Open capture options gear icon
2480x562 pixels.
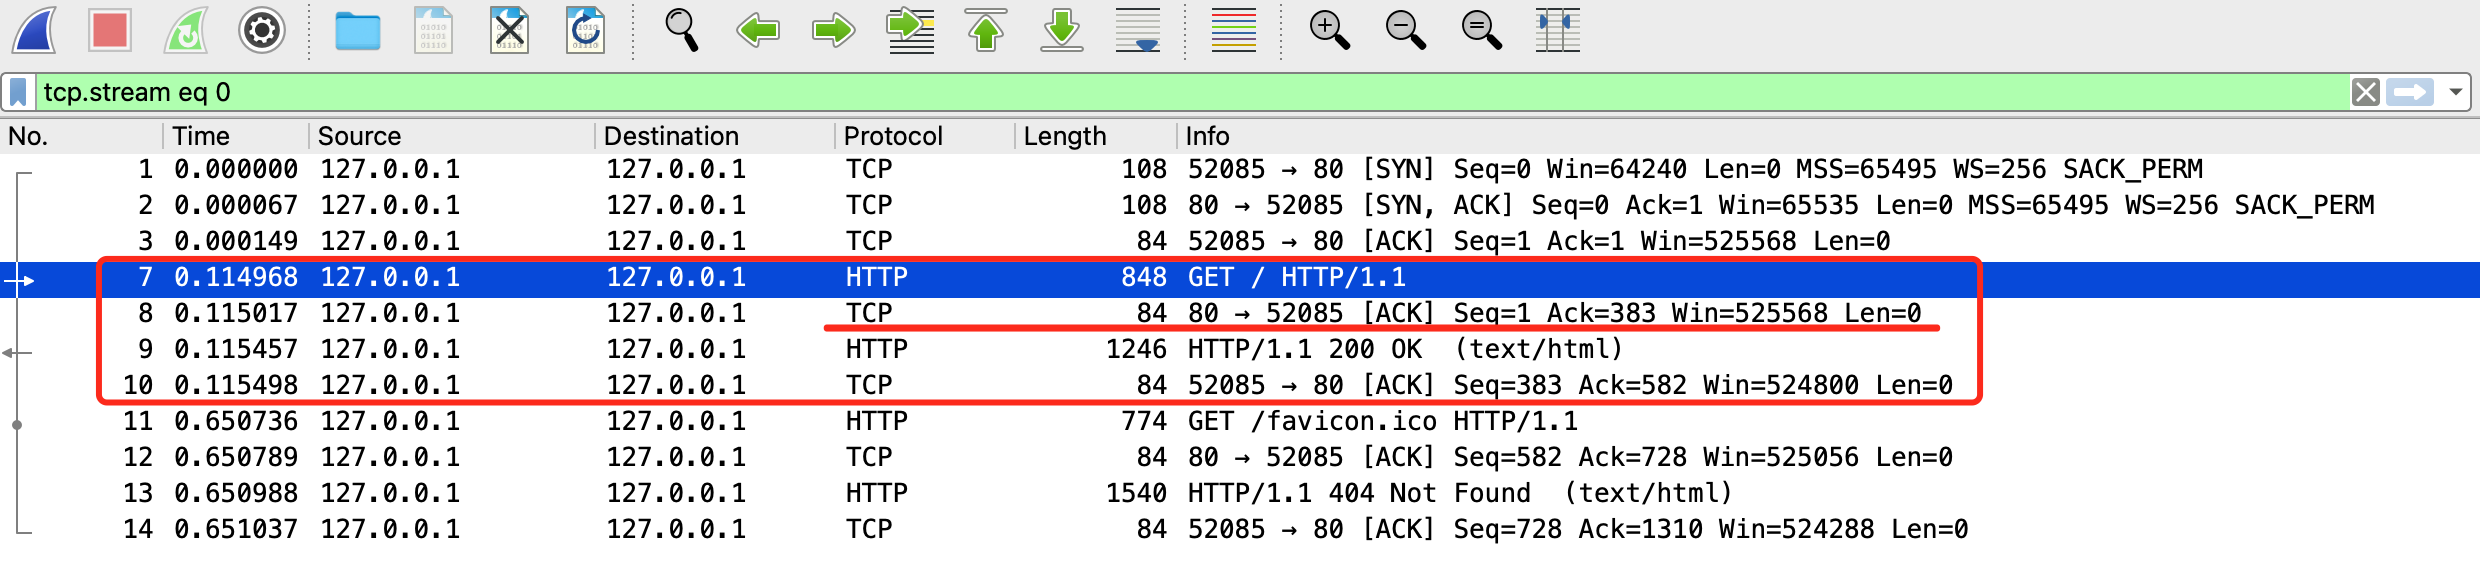pyautogui.click(x=261, y=30)
